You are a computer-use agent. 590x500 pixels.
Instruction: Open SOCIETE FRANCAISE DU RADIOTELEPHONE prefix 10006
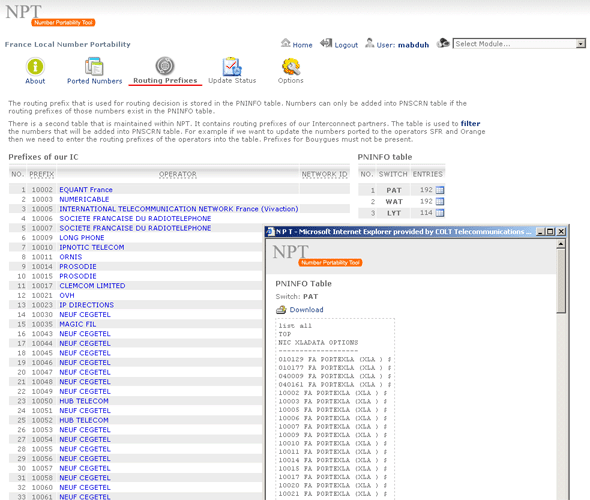tap(135, 219)
